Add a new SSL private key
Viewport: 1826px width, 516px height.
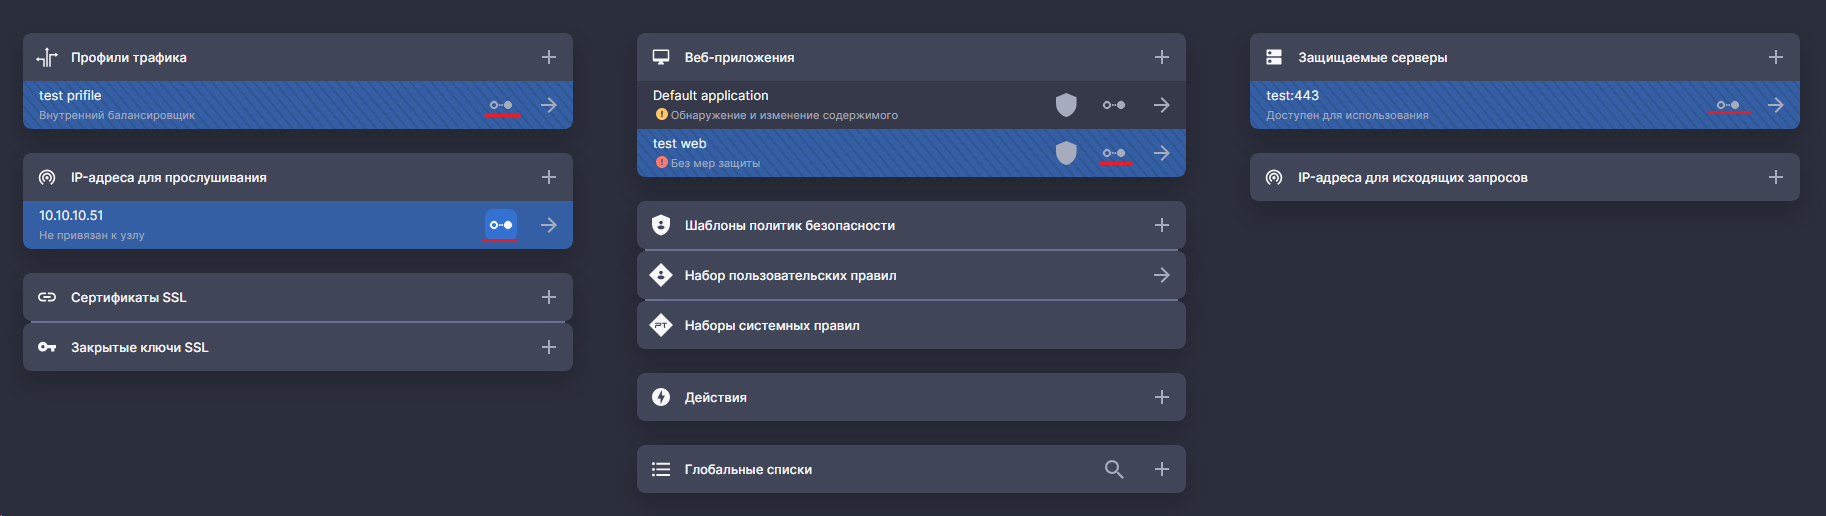tap(548, 347)
